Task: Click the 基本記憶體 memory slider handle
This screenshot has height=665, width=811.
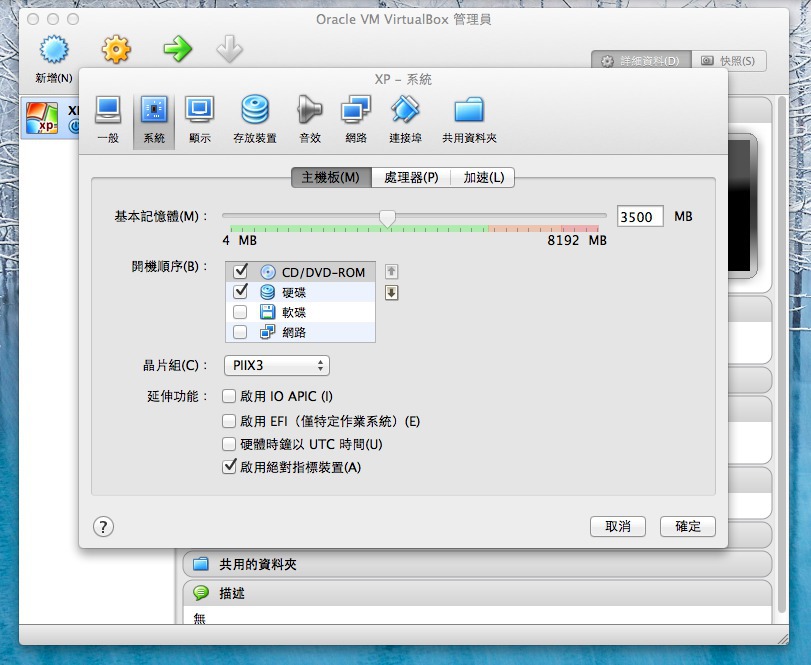Action: tap(387, 218)
